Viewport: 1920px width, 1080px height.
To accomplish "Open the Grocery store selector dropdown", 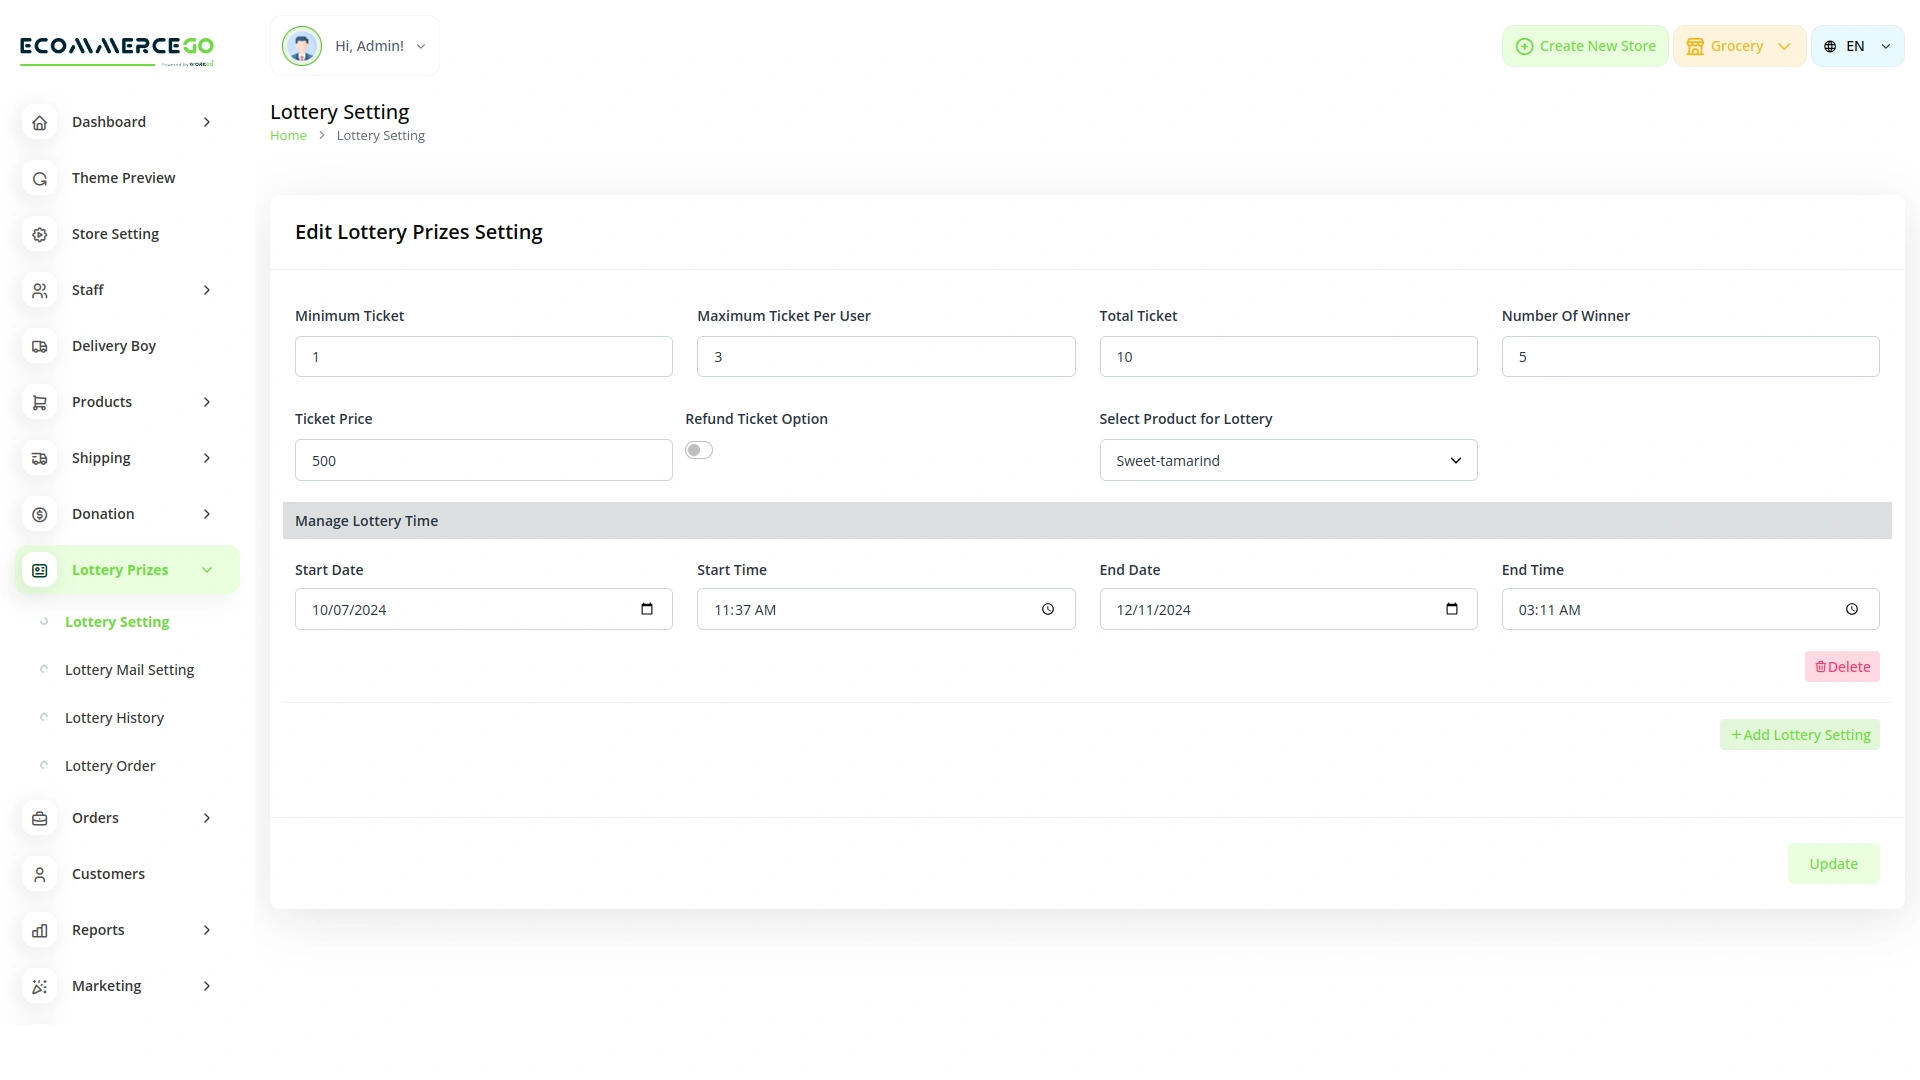I will (1739, 46).
